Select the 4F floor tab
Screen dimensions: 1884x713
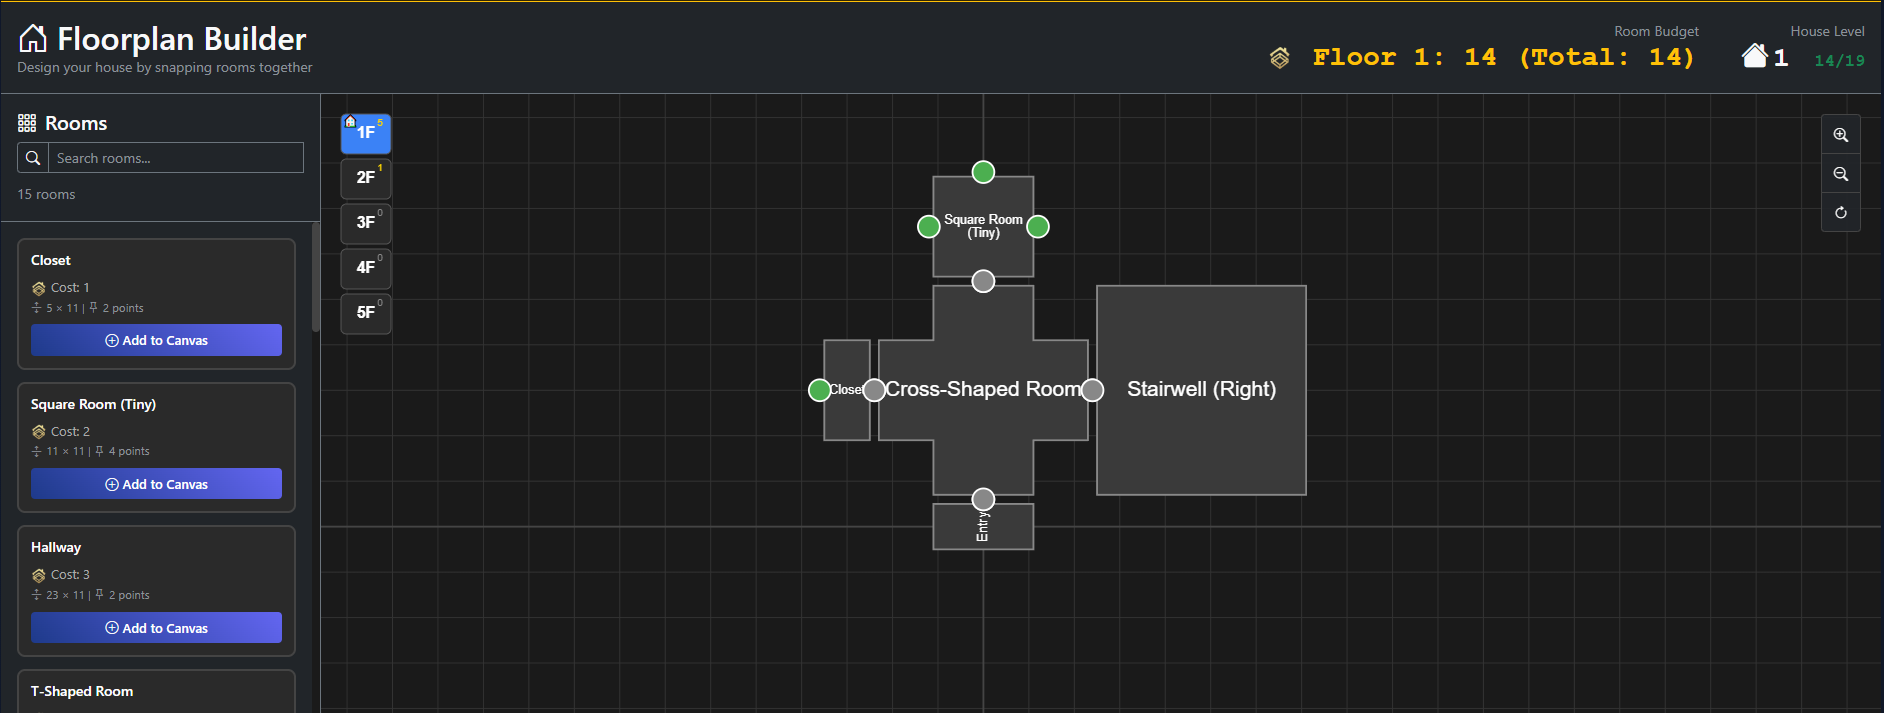[x=366, y=268]
